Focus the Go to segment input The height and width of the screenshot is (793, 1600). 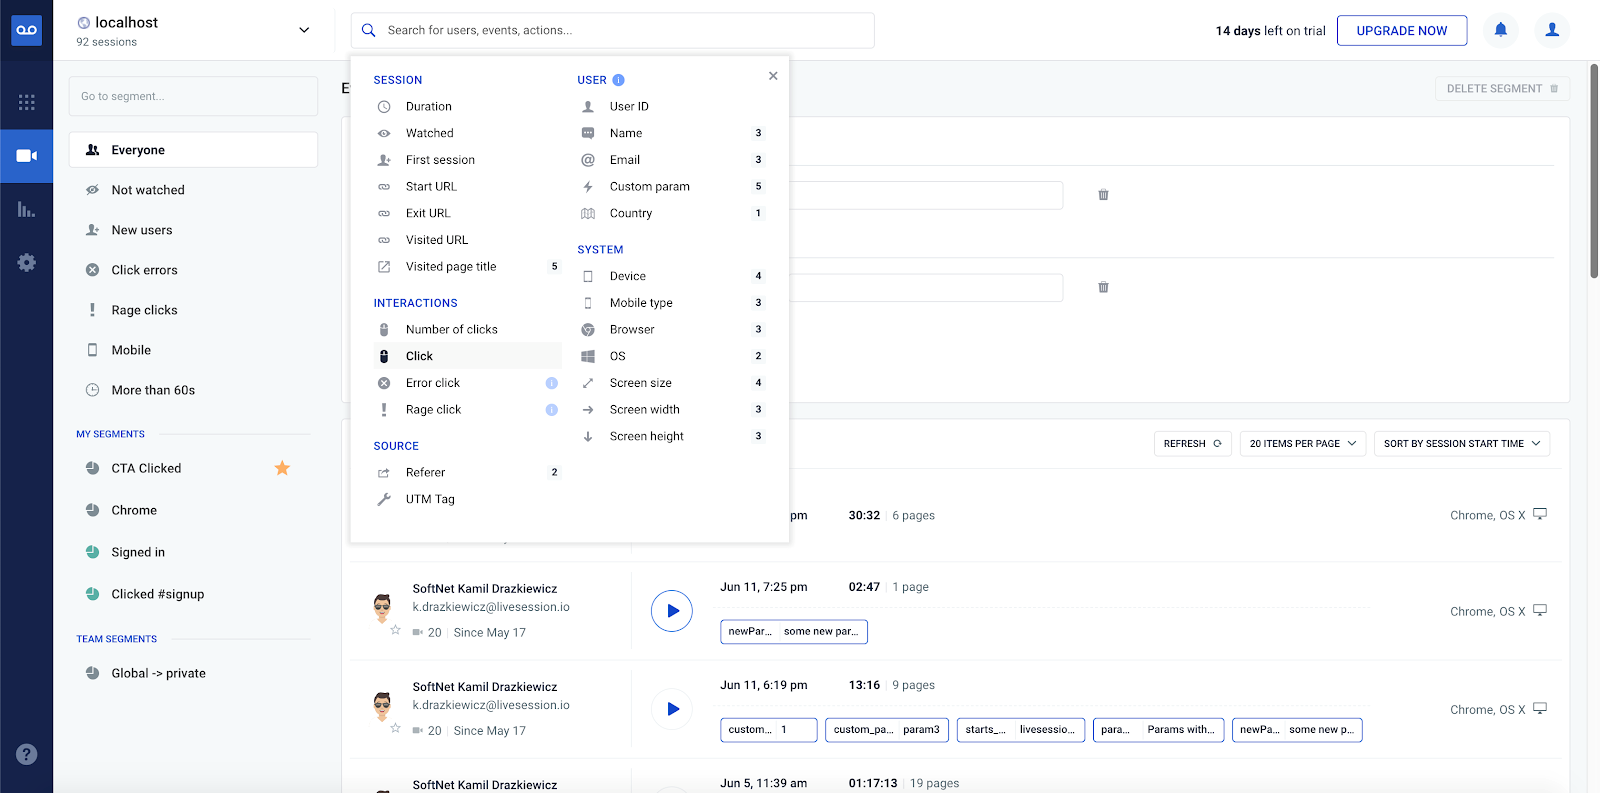pos(193,96)
